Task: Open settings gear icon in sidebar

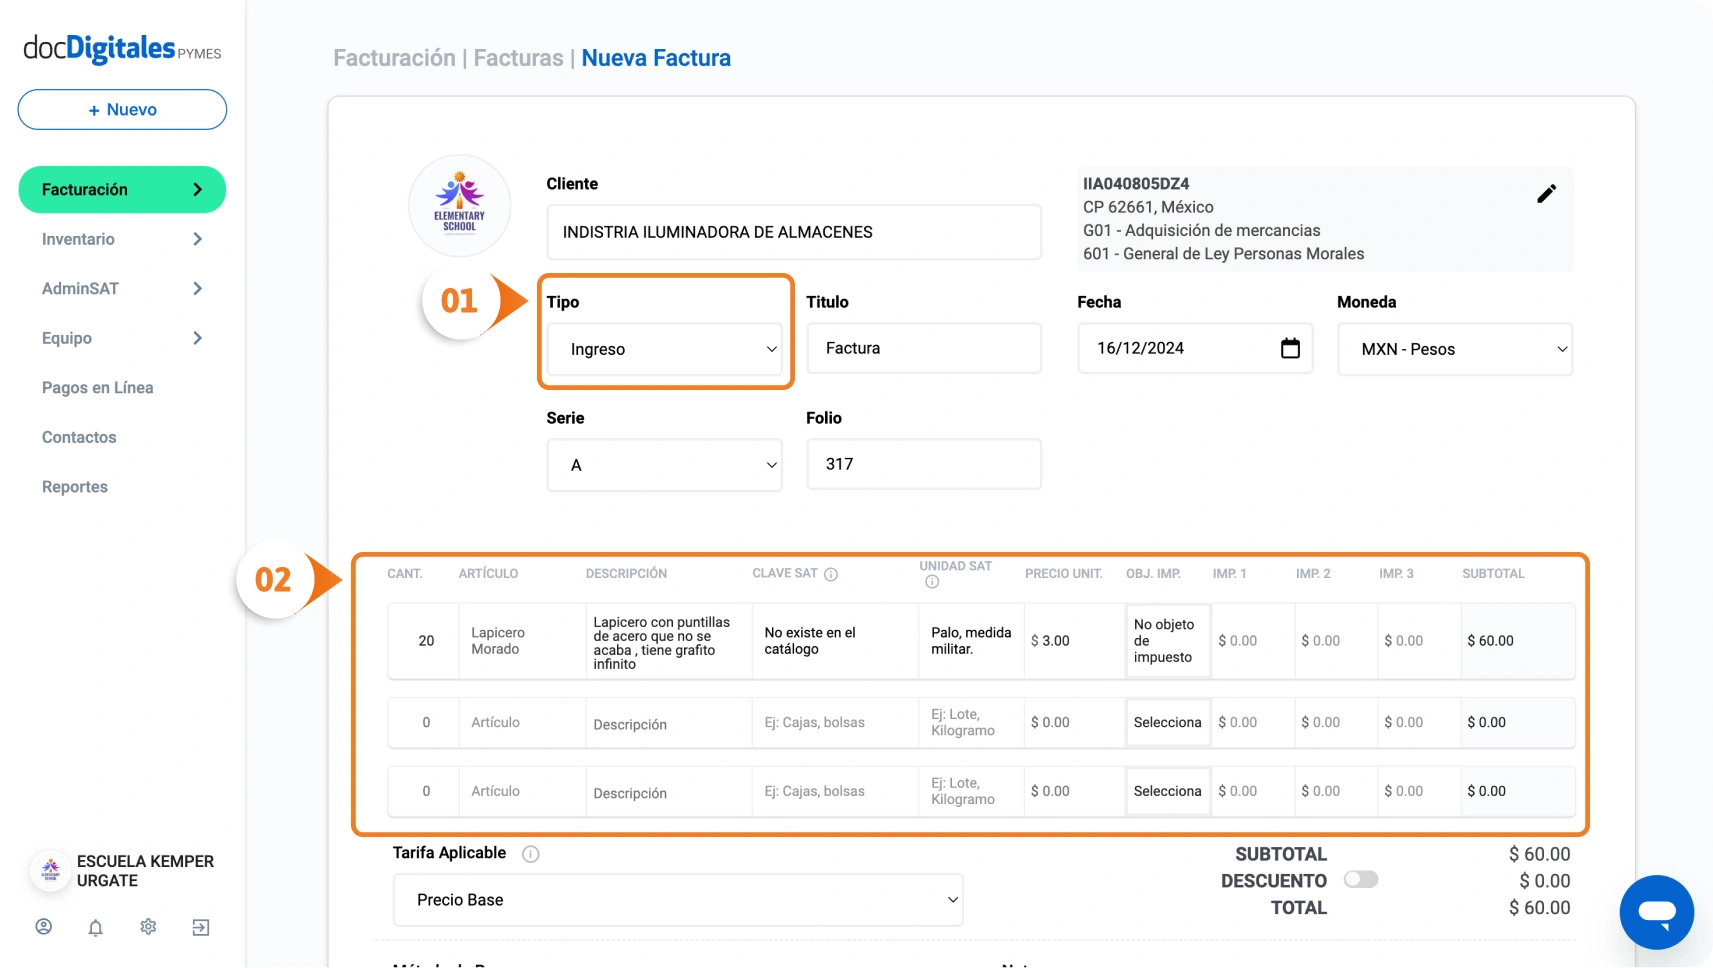Action: (148, 927)
